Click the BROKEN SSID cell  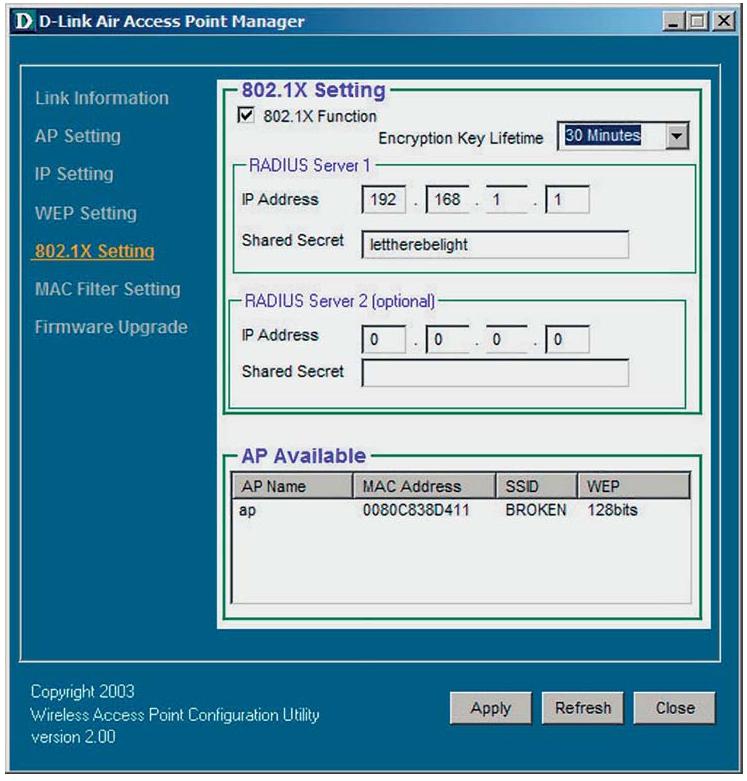click(x=536, y=510)
